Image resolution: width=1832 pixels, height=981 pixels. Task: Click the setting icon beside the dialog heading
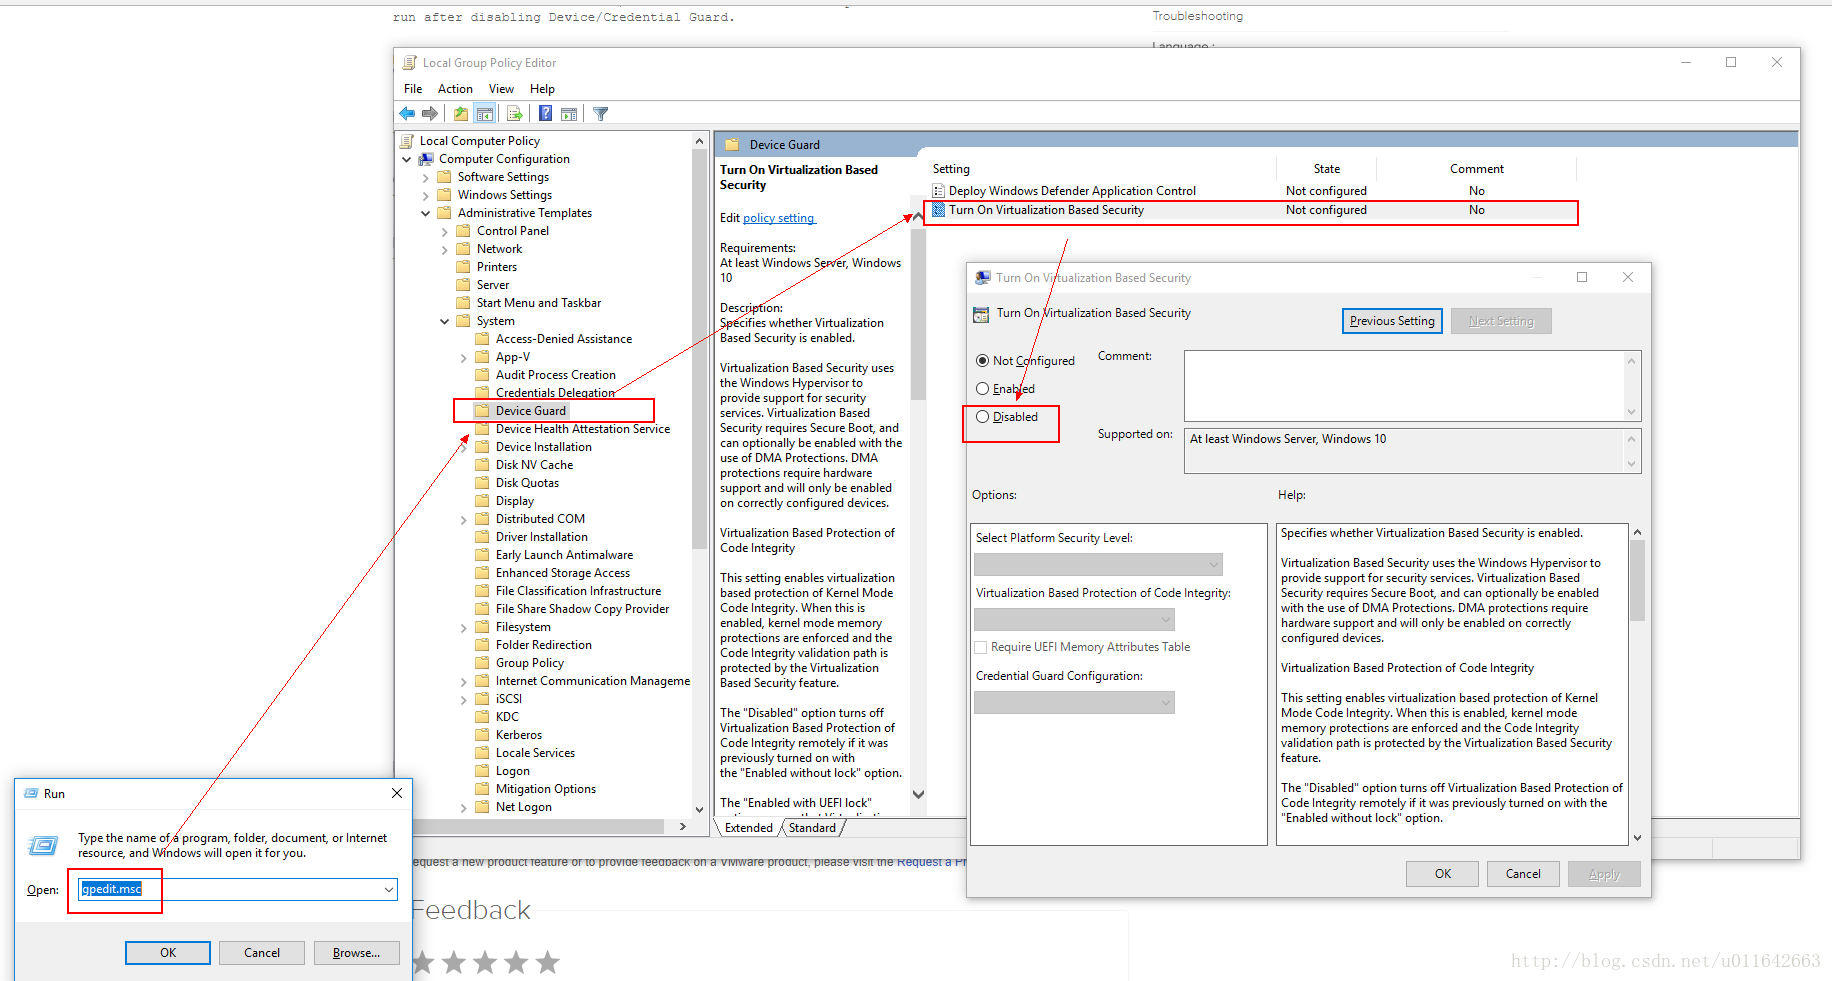pos(981,314)
